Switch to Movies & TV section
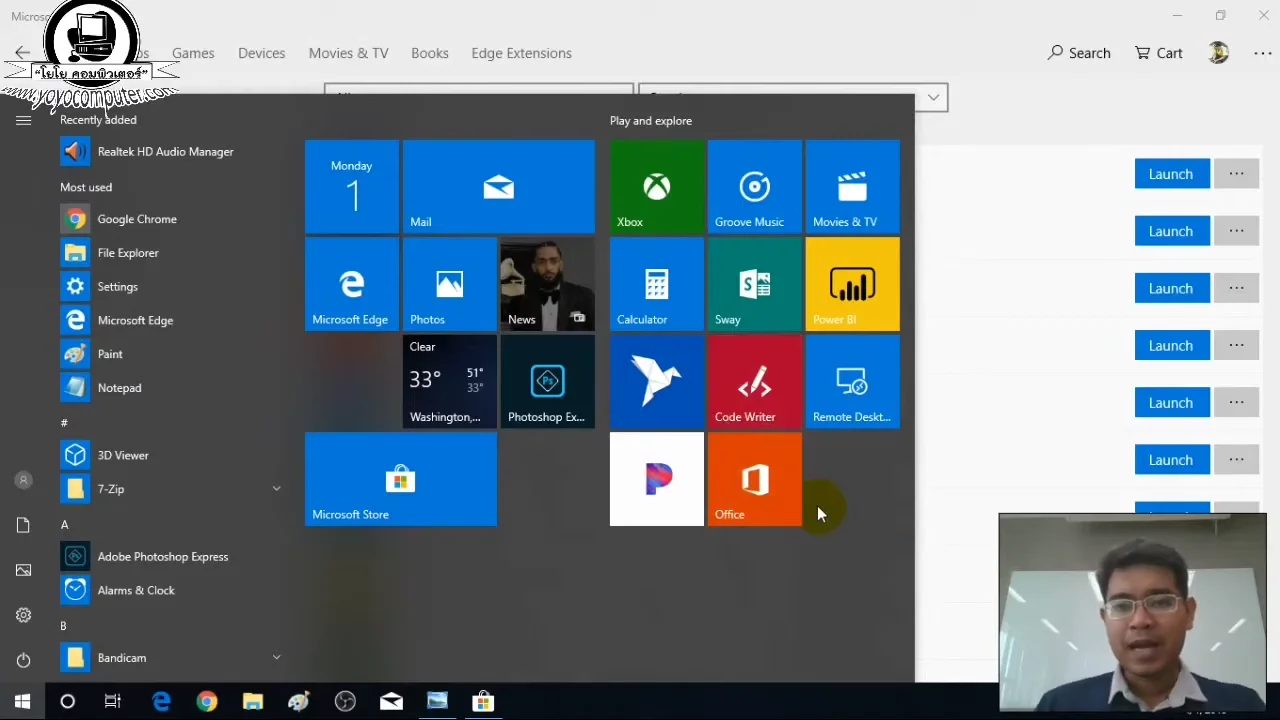 (348, 53)
